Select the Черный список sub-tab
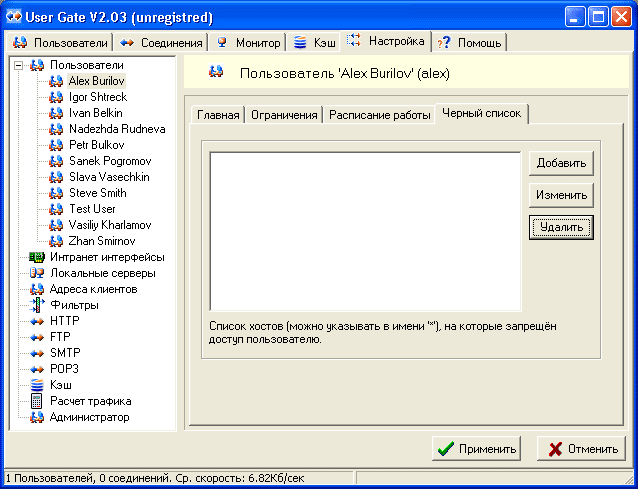 coord(482,114)
